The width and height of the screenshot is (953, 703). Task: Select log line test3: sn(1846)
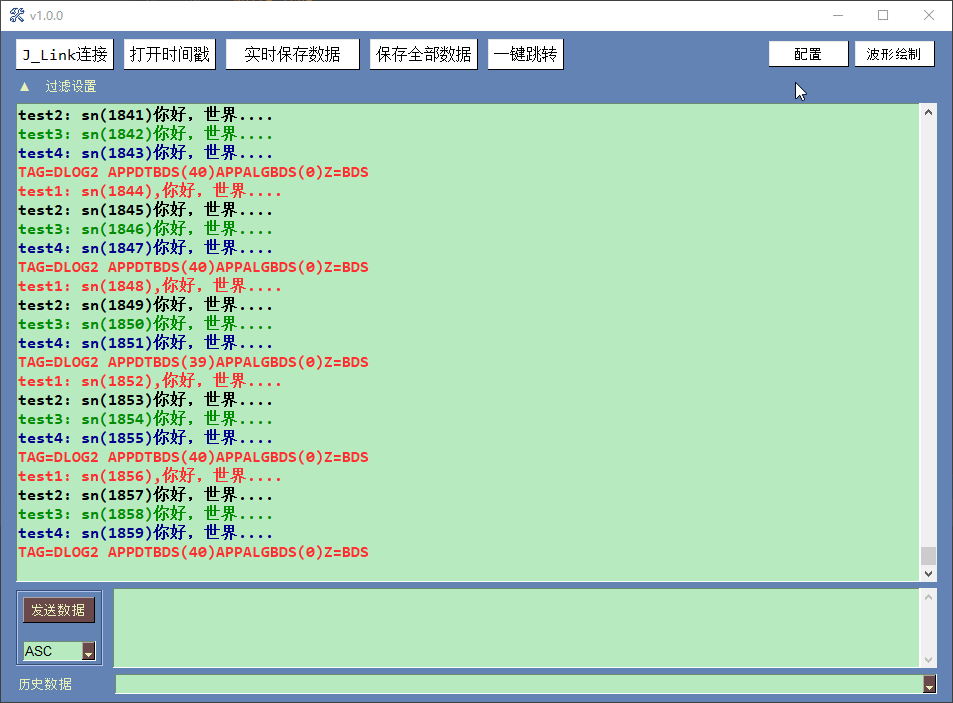point(146,229)
